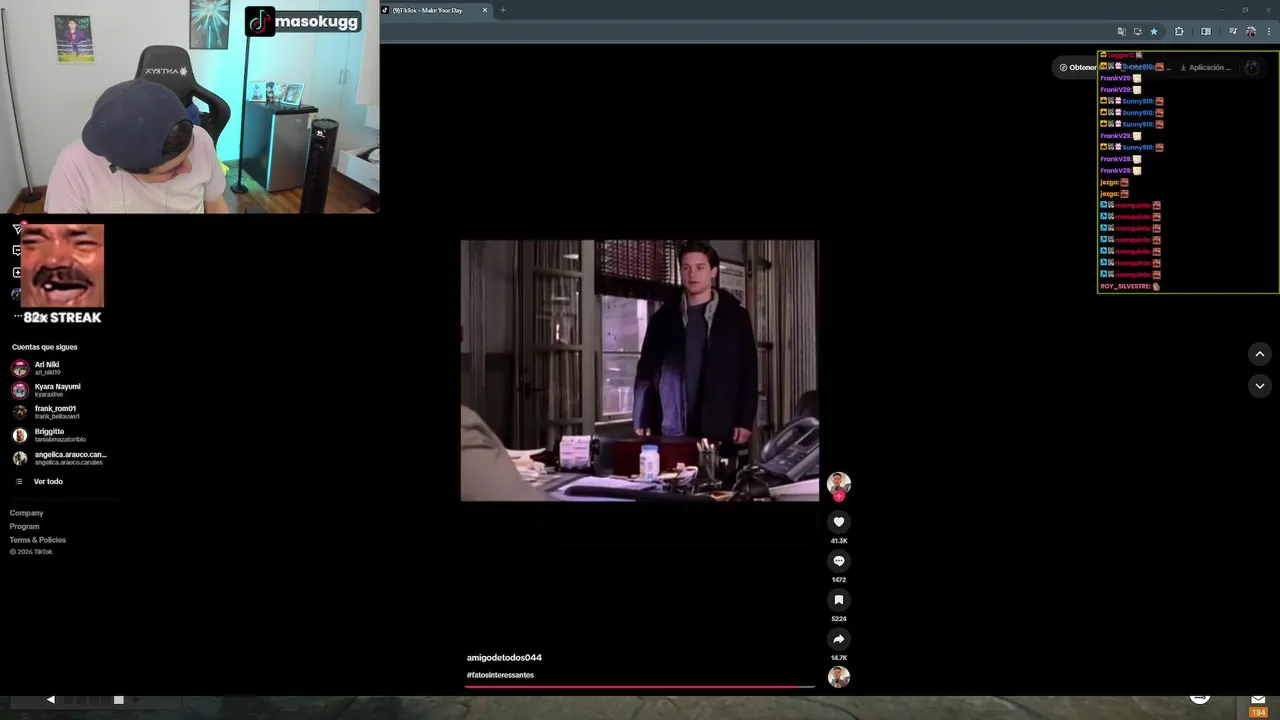Seek using the red video progress bar
The image size is (1280, 720).
click(640, 687)
